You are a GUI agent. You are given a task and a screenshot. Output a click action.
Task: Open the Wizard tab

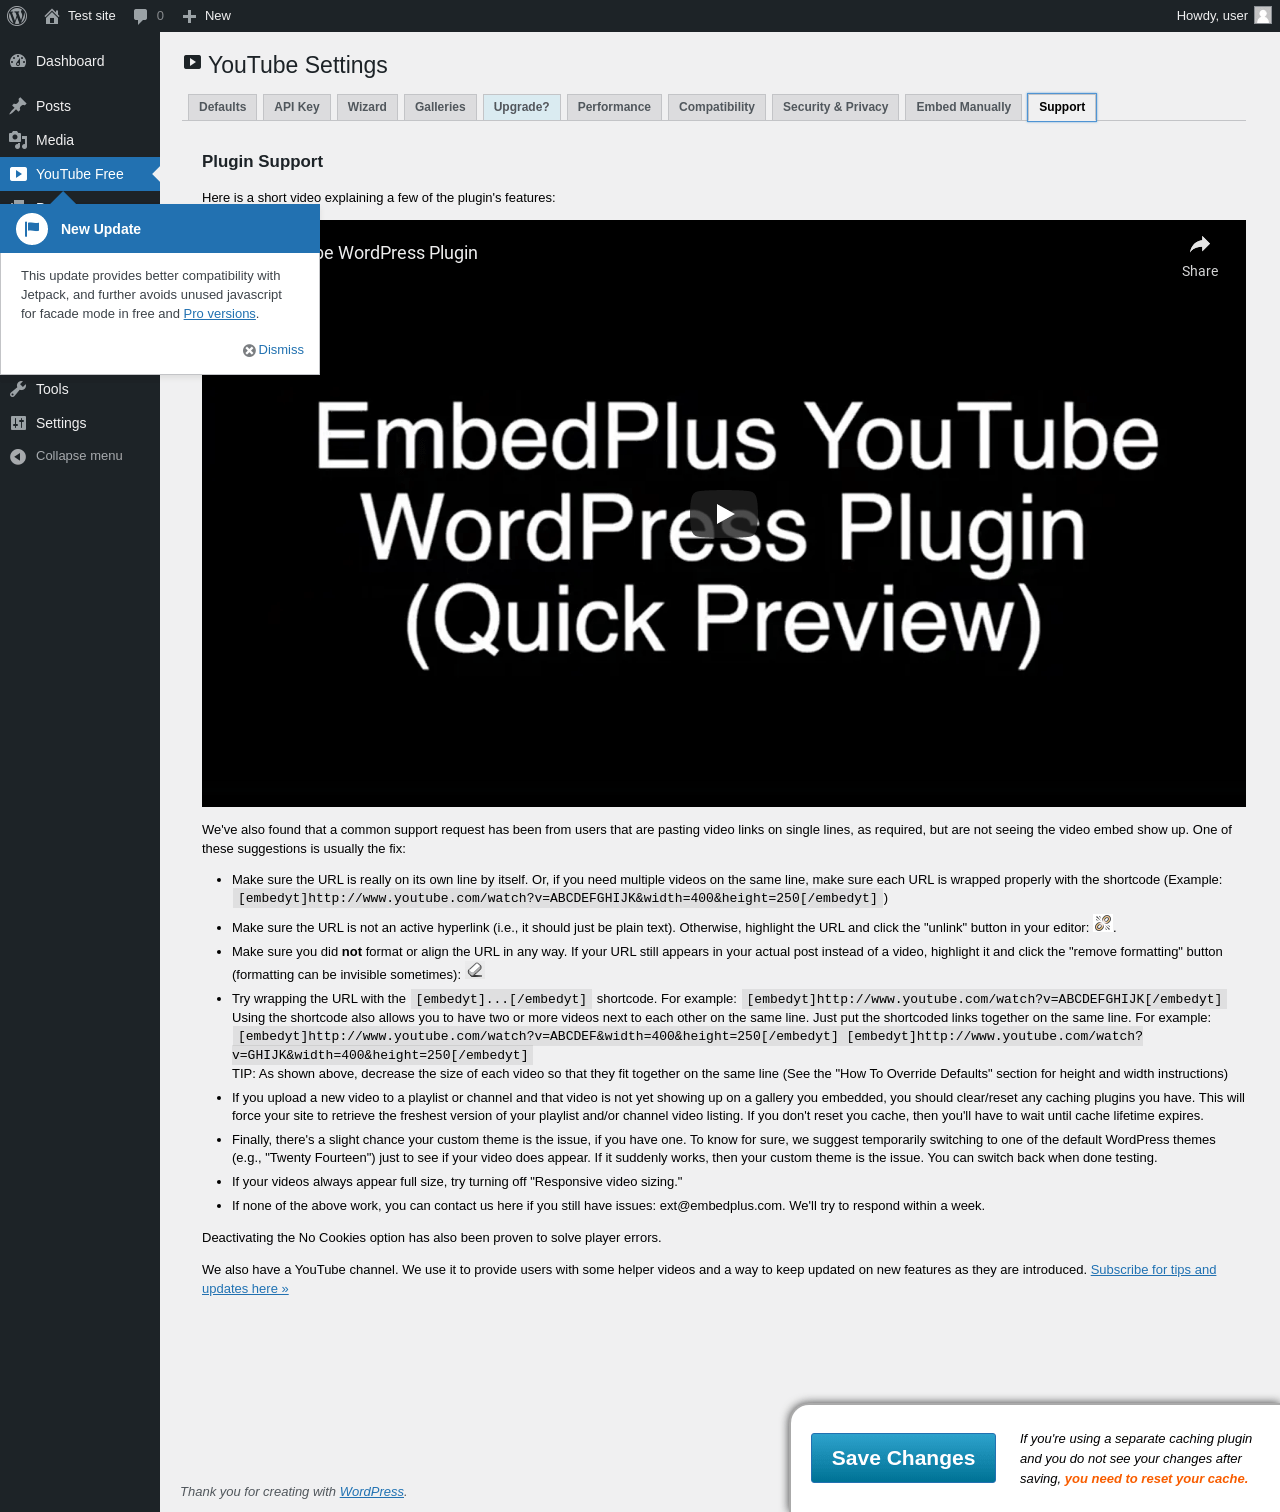tap(367, 107)
